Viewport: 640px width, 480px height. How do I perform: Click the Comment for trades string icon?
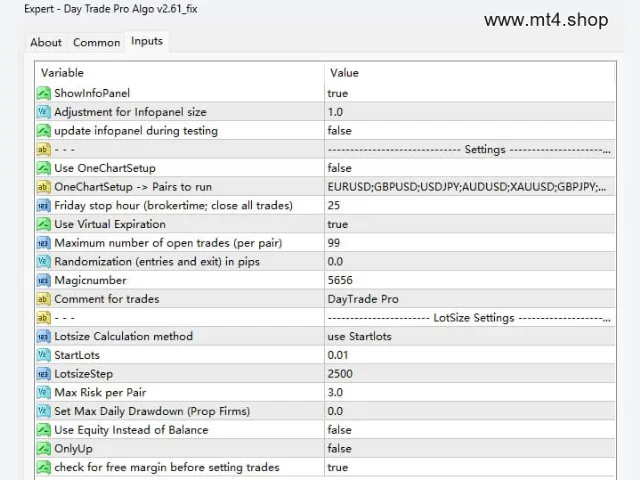point(43,299)
